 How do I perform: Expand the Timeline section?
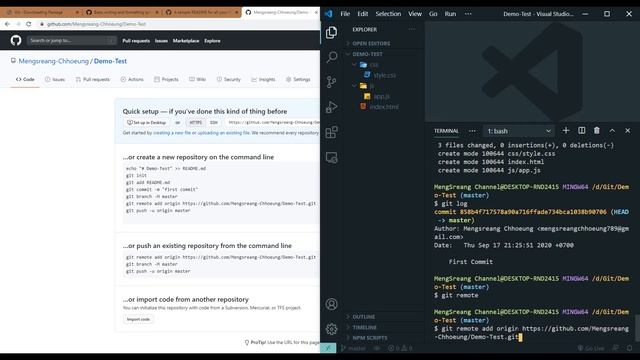tap(364, 327)
